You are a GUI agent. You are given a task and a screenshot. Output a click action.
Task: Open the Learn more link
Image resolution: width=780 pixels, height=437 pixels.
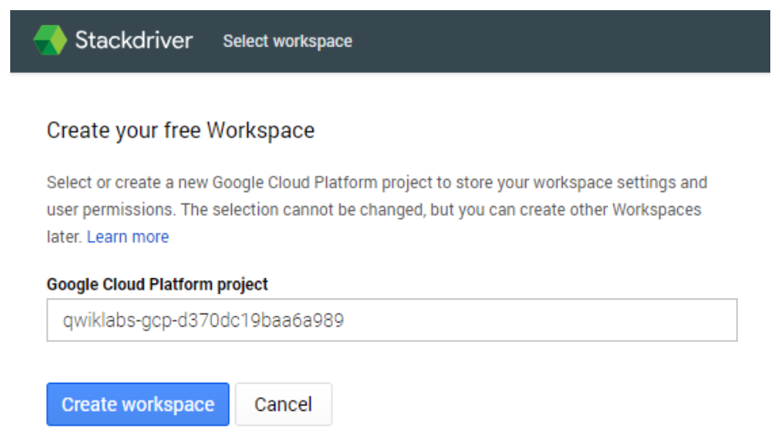pyautogui.click(x=128, y=237)
